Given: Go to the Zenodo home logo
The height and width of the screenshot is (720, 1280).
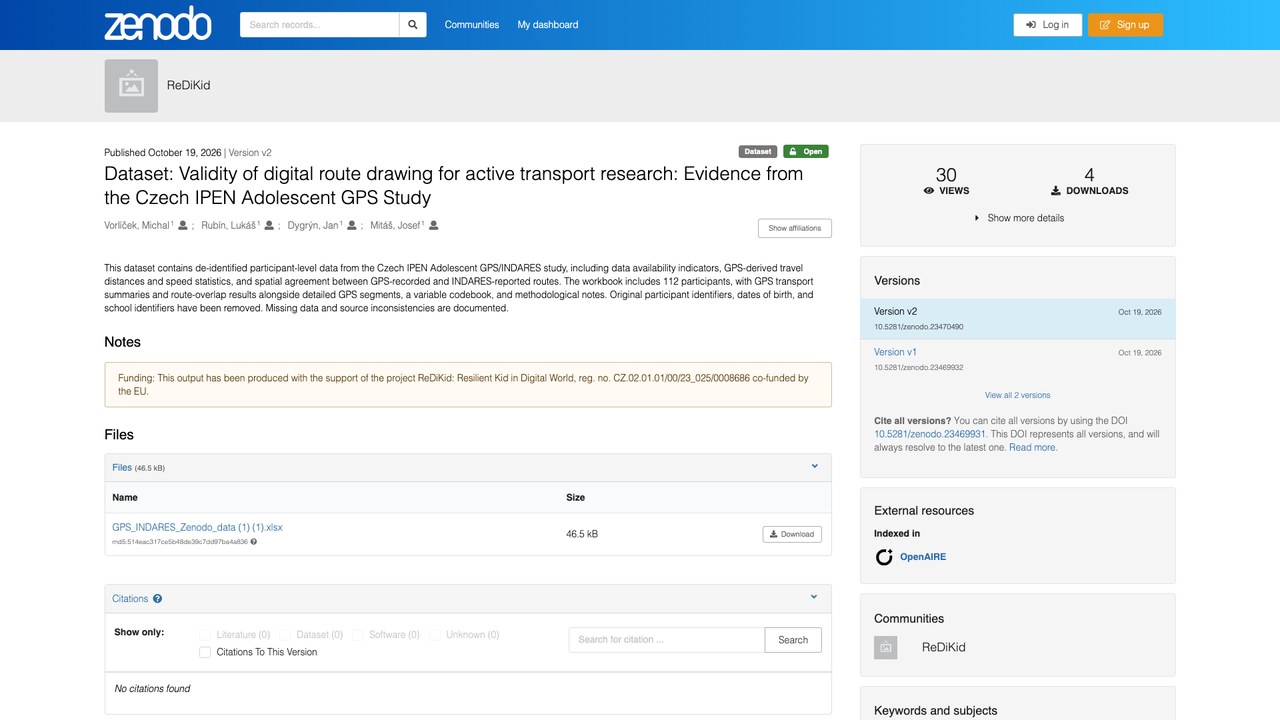Looking at the screenshot, I should [x=158, y=24].
